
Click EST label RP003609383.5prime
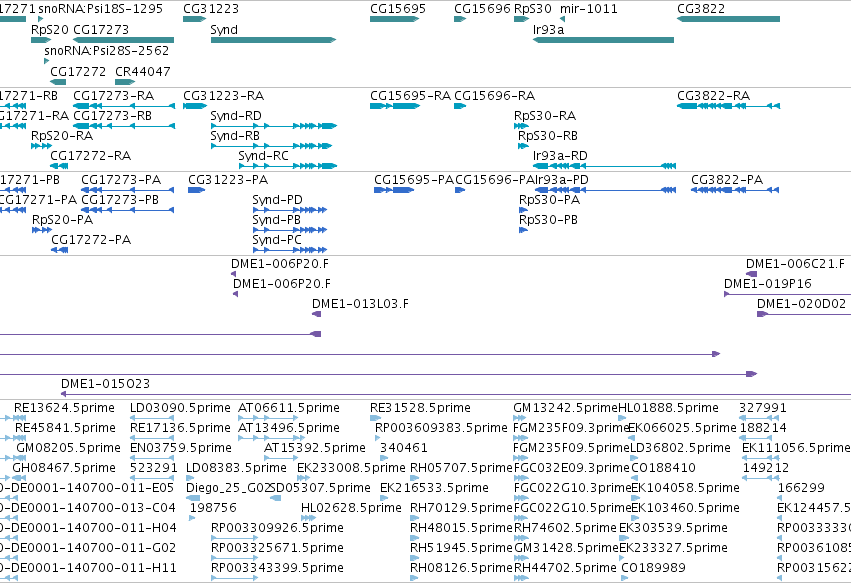pyautogui.click(x=441, y=428)
